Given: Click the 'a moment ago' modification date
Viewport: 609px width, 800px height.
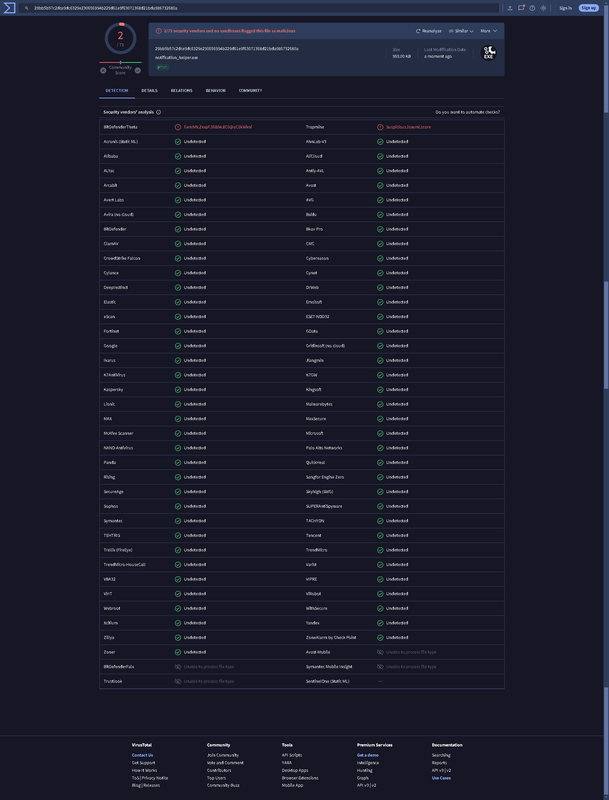Looking at the screenshot, I should pos(438,57).
